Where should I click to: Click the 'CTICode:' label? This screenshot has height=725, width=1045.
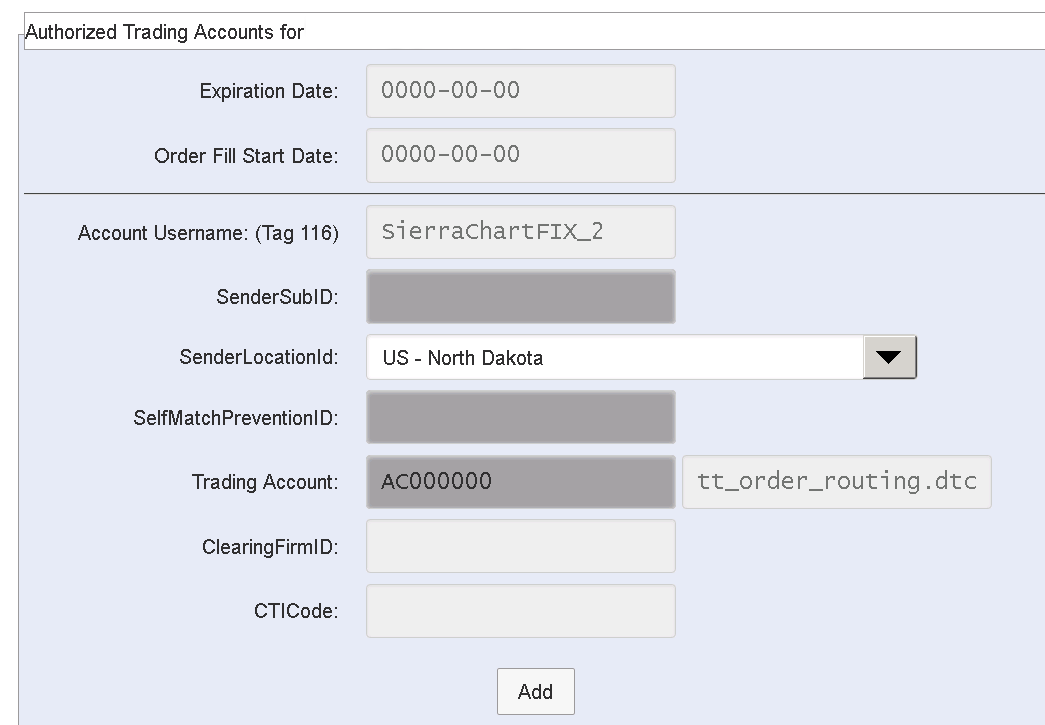(296, 611)
